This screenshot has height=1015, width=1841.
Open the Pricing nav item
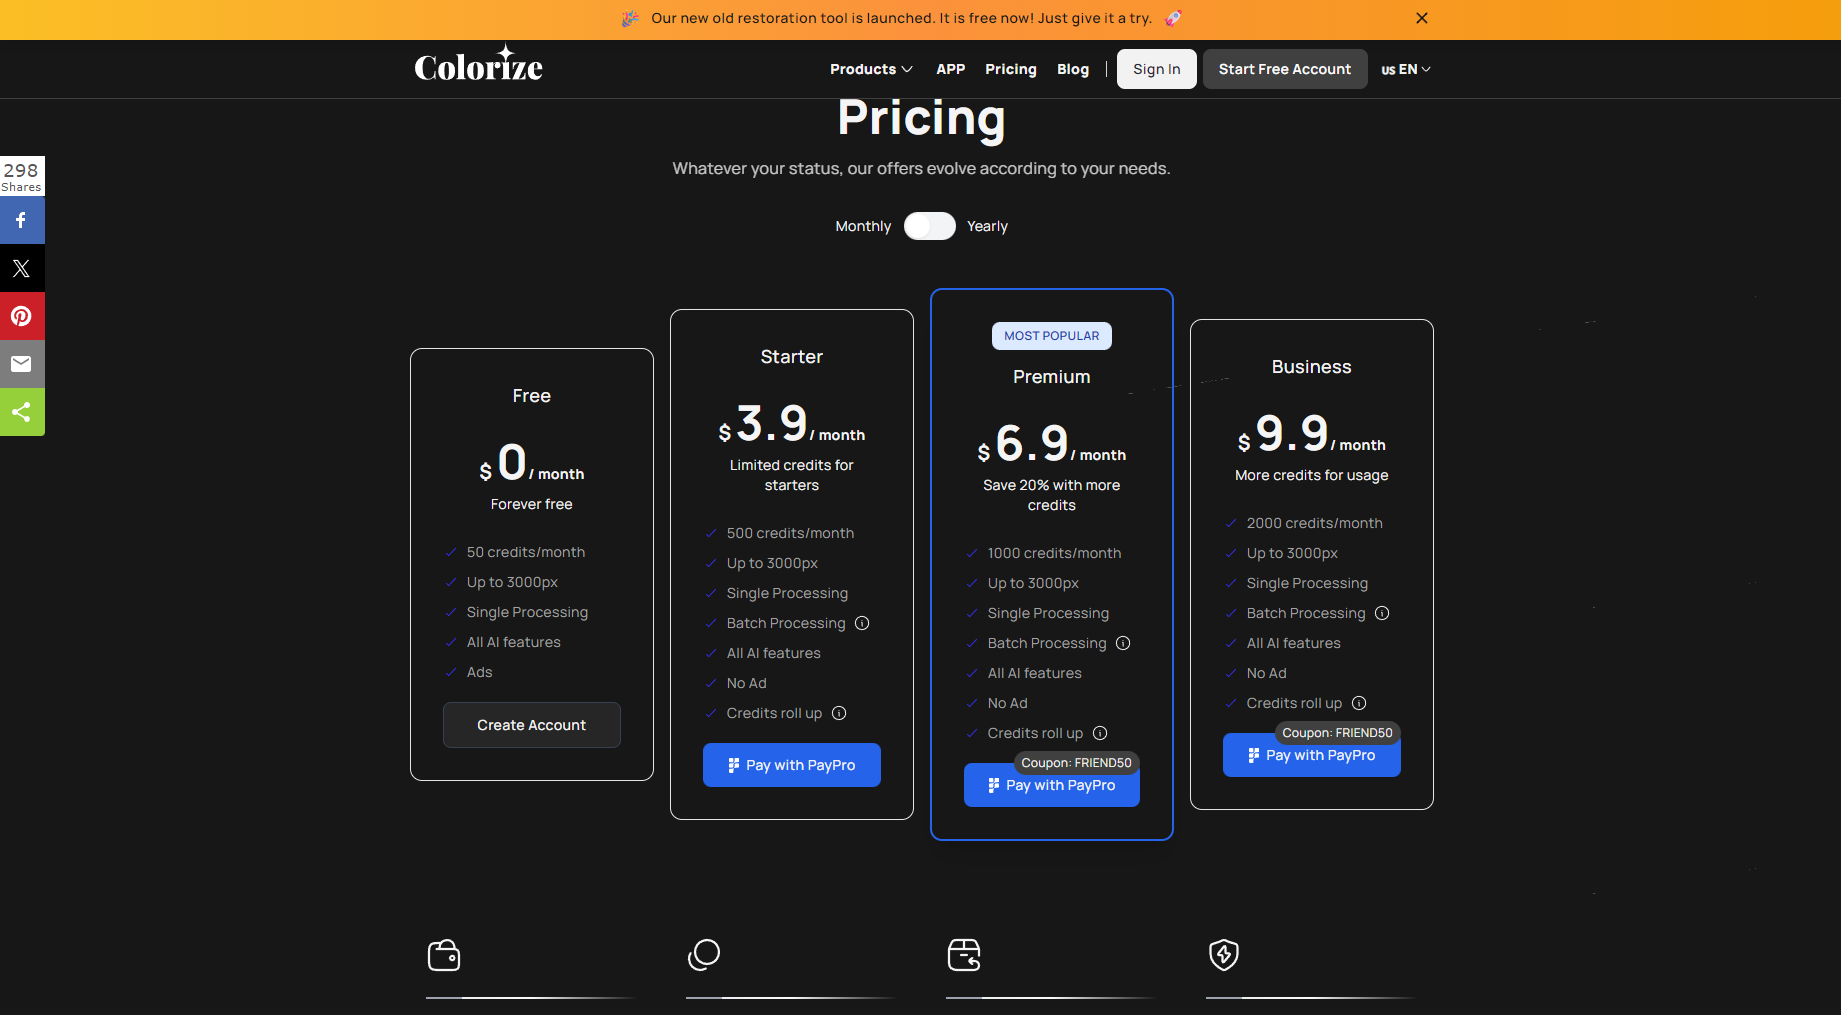tap(1010, 69)
